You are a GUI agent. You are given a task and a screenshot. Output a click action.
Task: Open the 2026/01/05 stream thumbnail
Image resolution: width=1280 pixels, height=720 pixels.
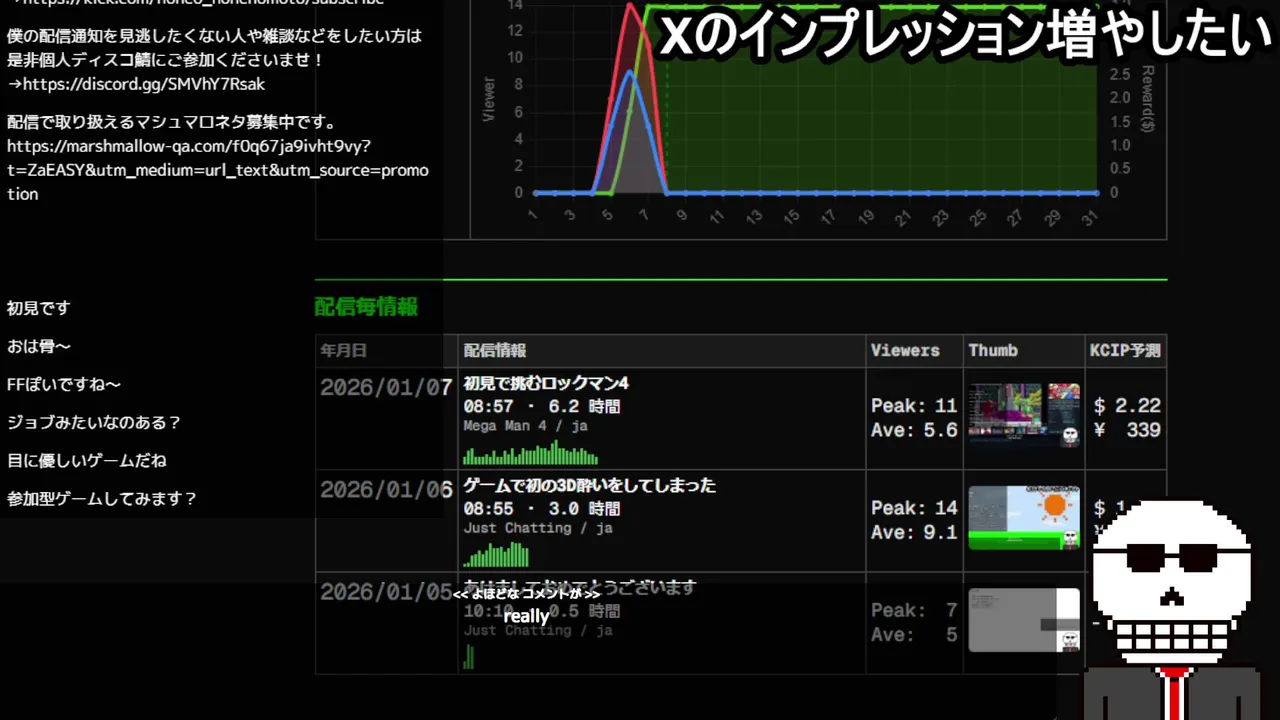1024,620
